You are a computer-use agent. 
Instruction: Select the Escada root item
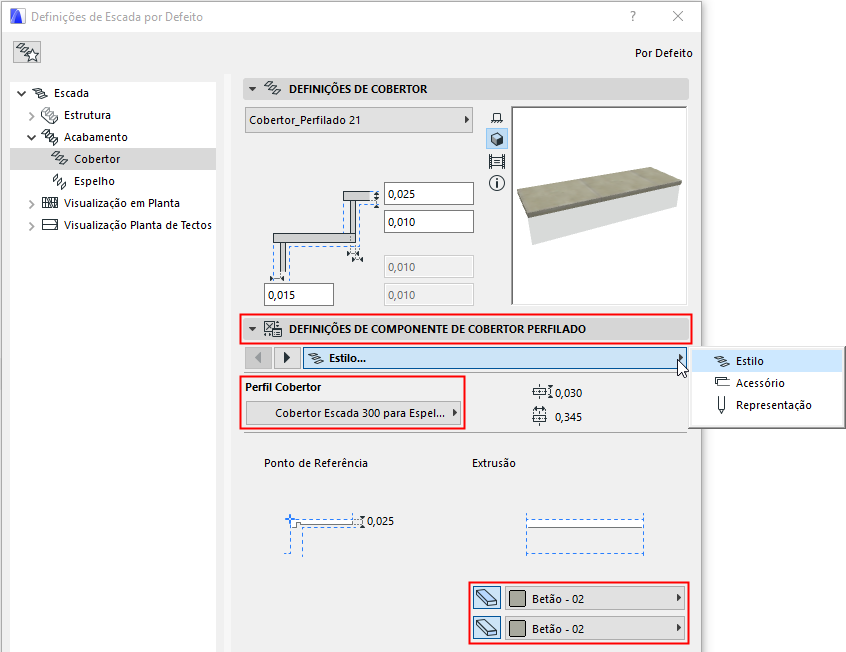pyautogui.click(x=71, y=93)
